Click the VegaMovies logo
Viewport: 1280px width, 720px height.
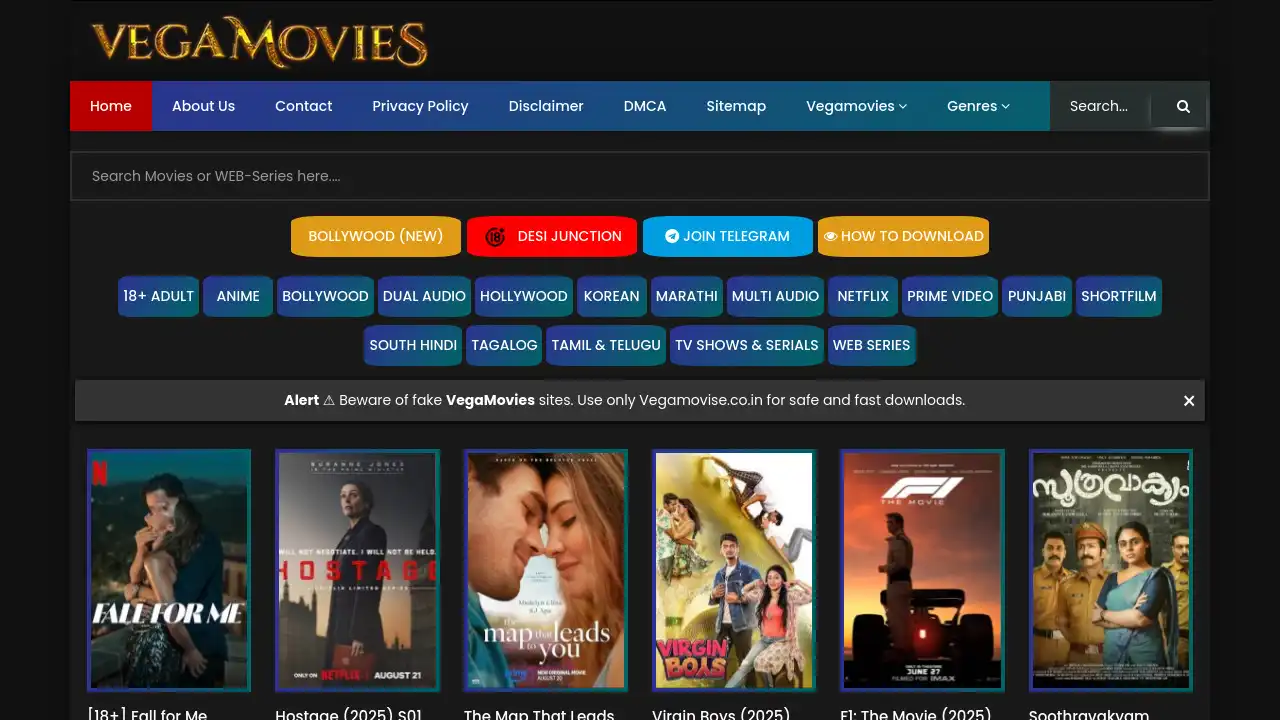259,42
